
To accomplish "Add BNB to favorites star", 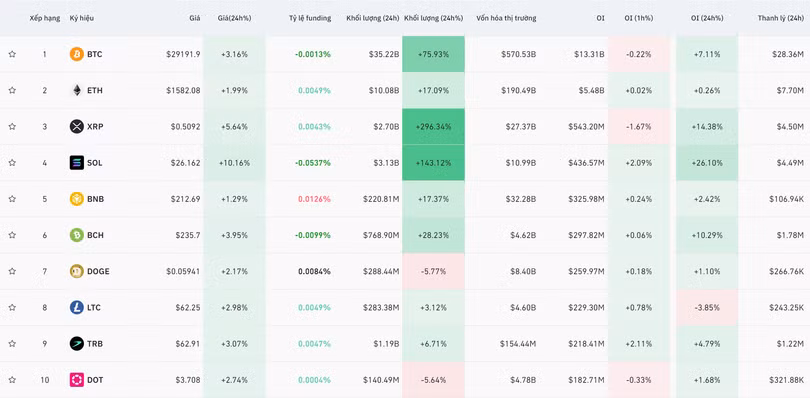I will tap(12, 198).
